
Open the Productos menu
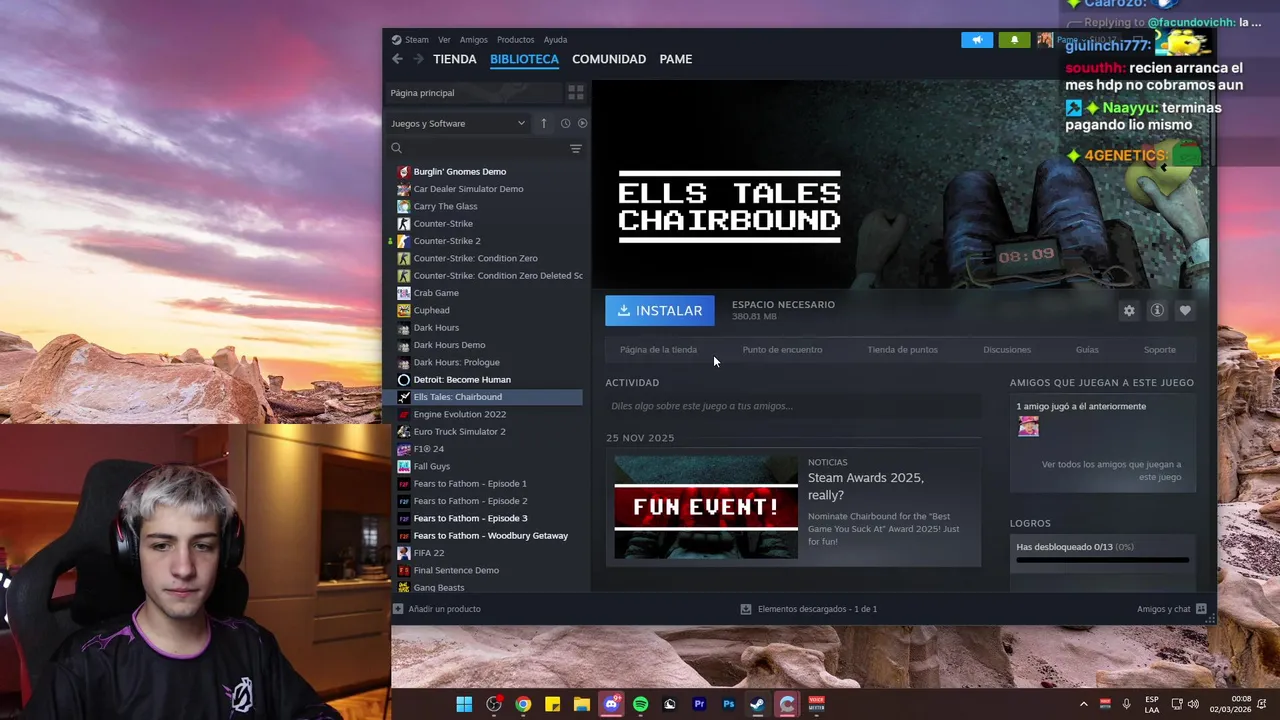(x=516, y=40)
